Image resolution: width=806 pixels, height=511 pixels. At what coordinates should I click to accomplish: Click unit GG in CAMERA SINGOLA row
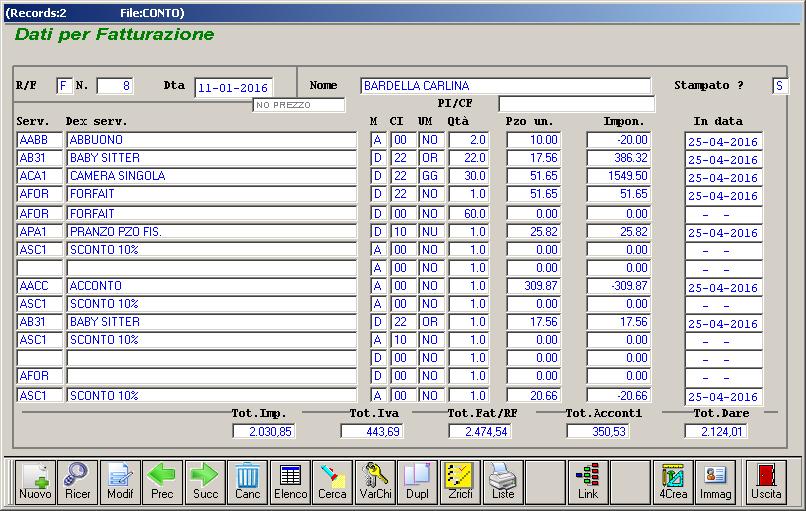tap(431, 176)
